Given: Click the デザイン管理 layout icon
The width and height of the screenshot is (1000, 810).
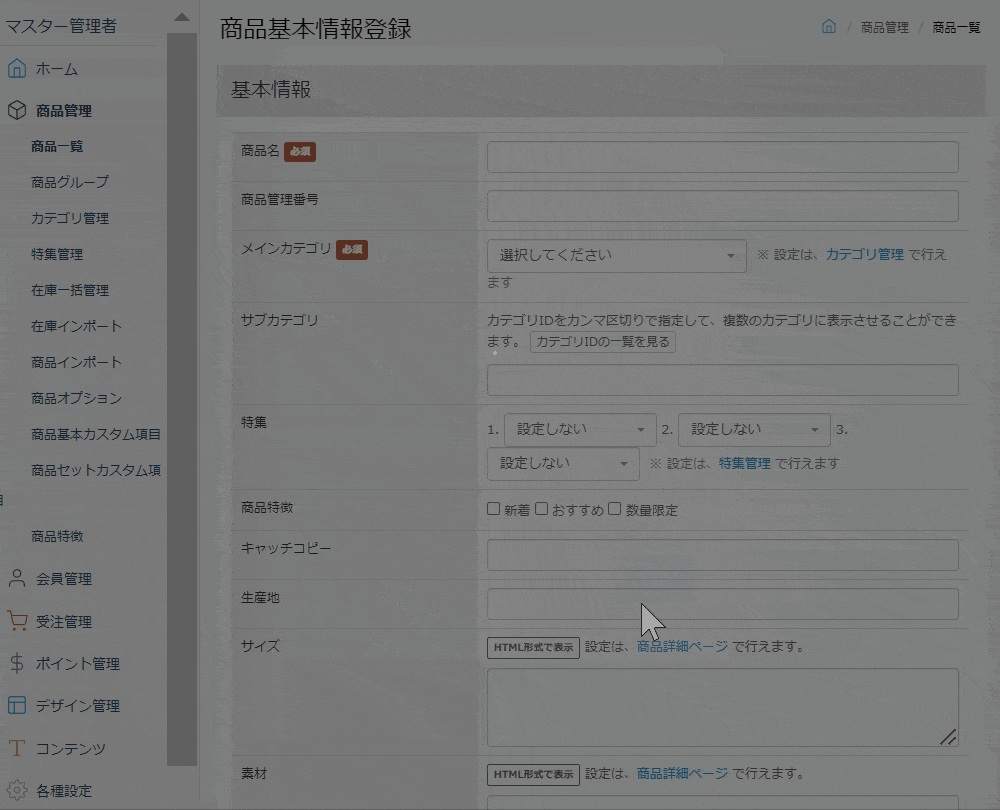Looking at the screenshot, I should [x=17, y=705].
